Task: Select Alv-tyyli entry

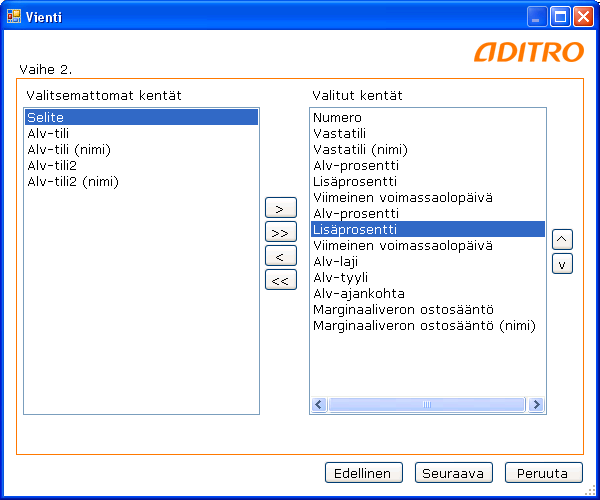Action: tap(427, 277)
